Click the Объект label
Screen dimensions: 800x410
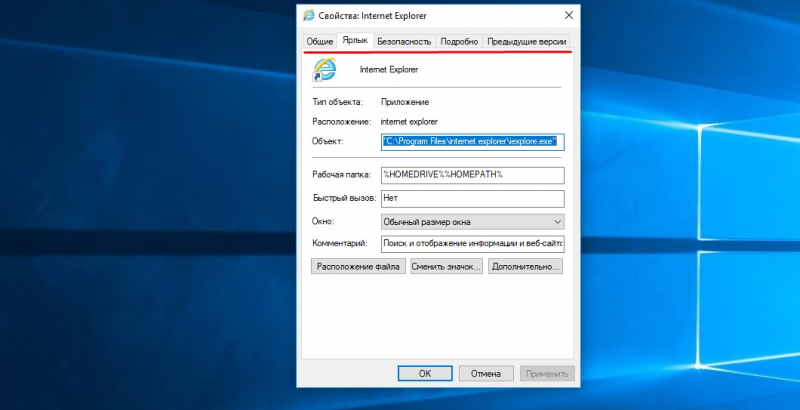328,141
